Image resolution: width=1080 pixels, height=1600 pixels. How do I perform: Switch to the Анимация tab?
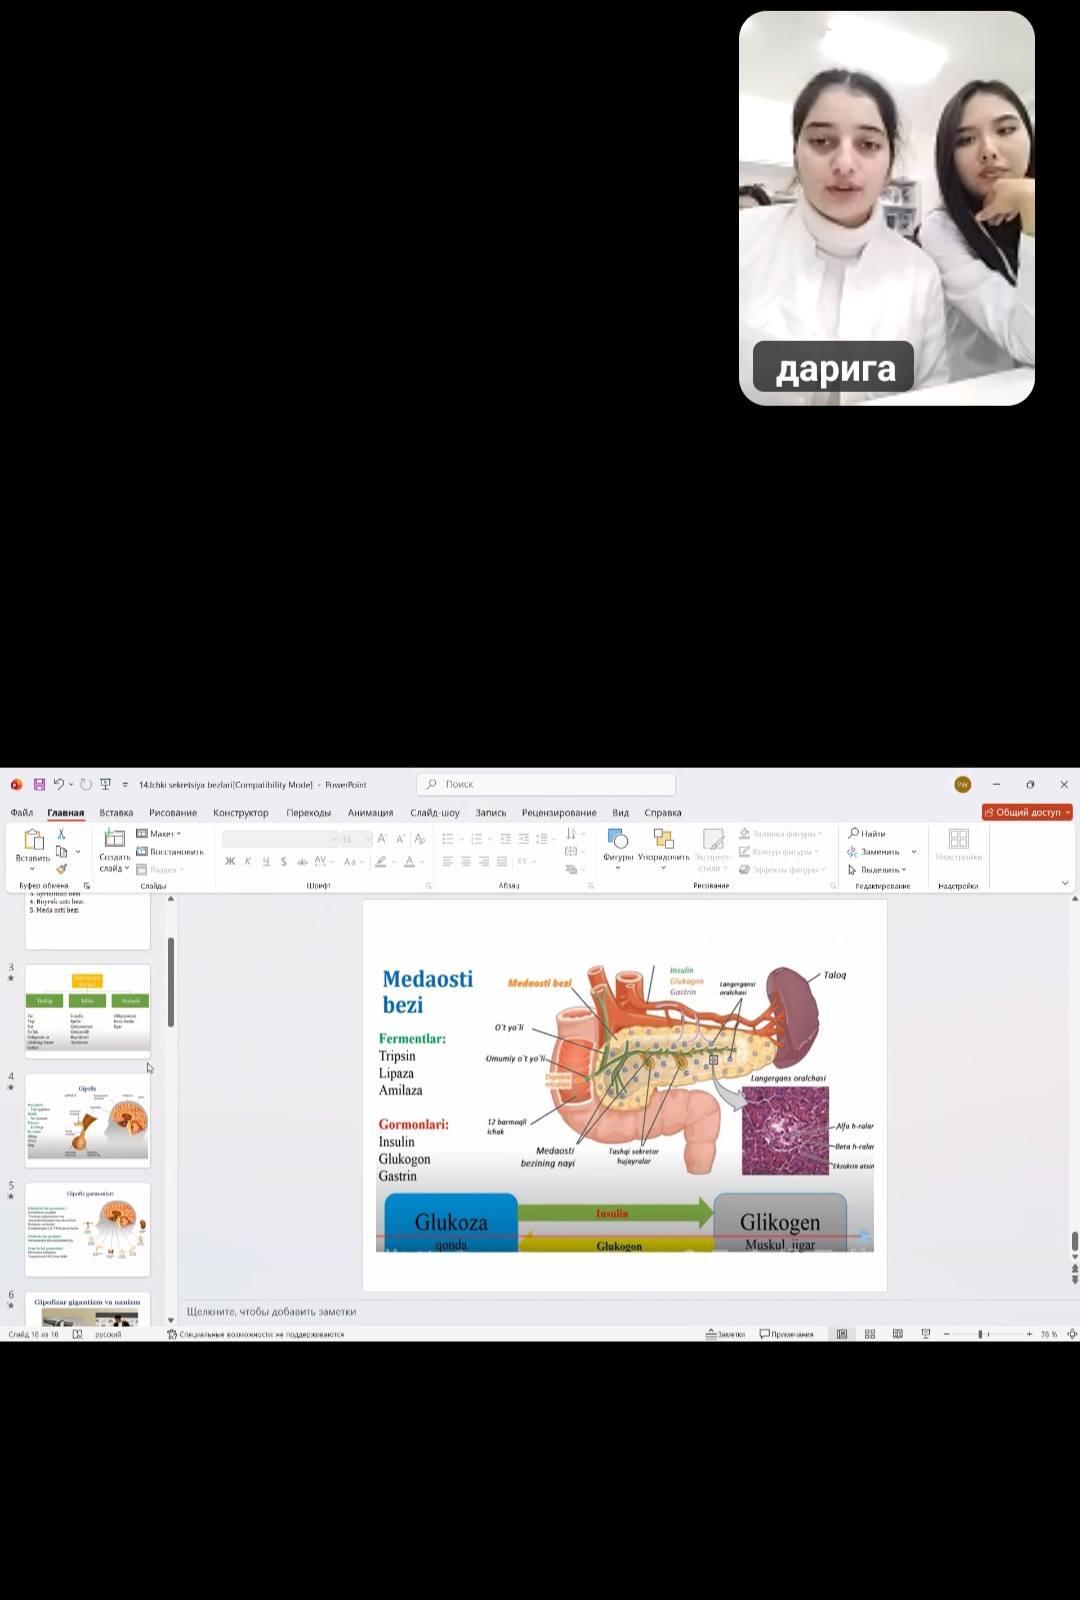point(370,813)
